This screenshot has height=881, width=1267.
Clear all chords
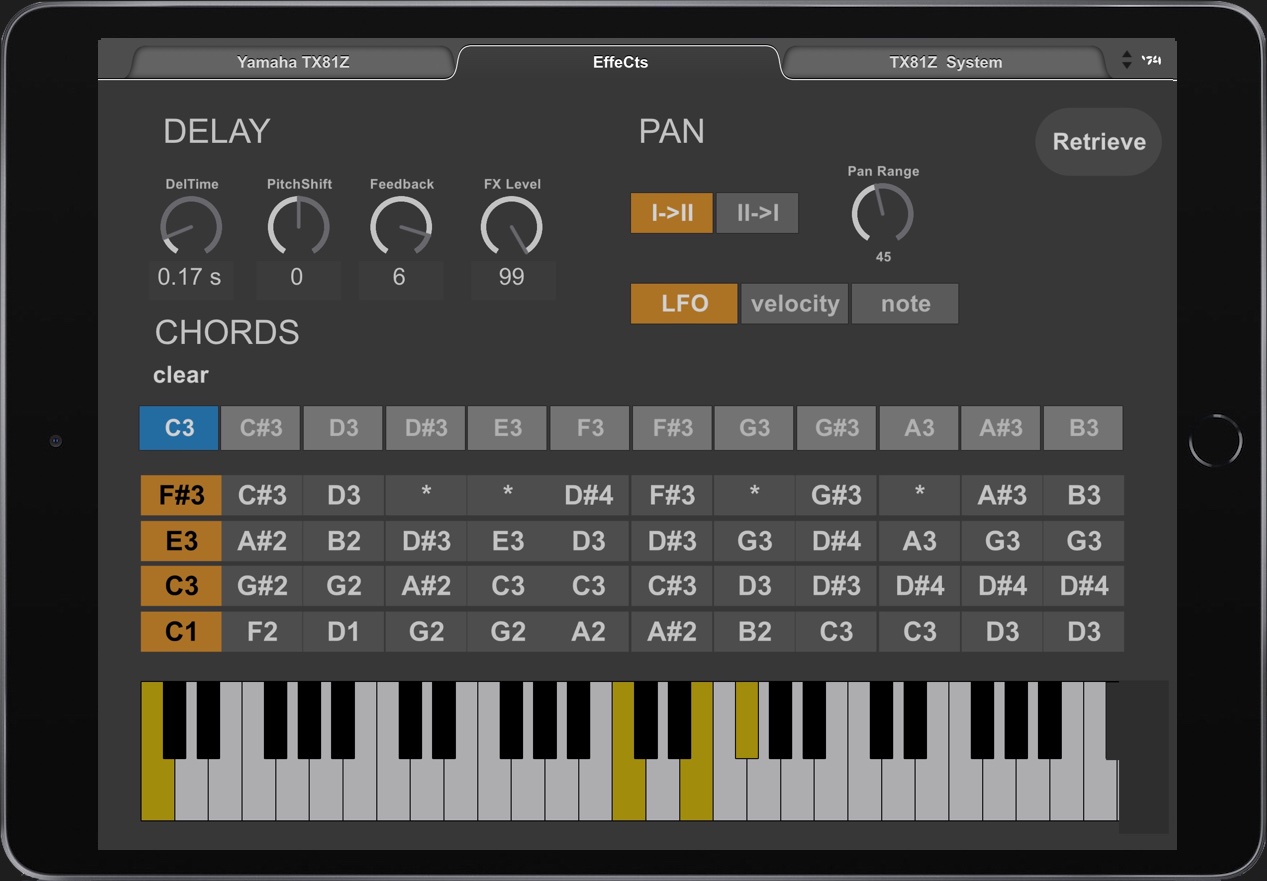click(181, 375)
